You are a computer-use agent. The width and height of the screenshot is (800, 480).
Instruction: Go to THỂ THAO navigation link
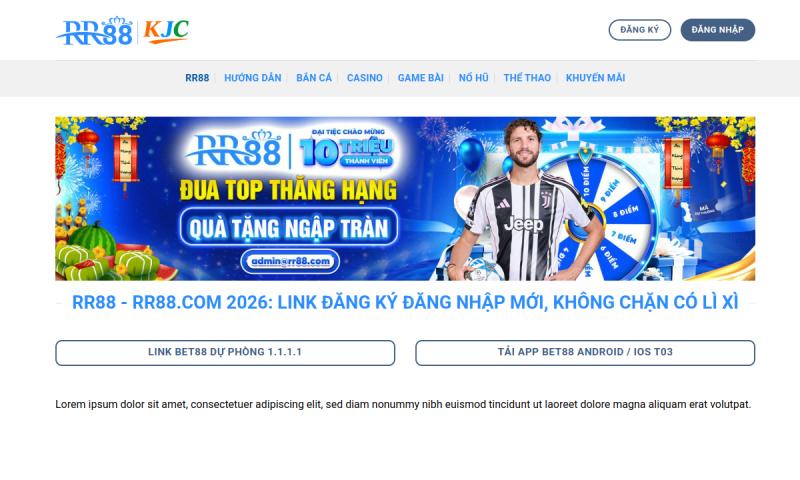click(x=527, y=78)
